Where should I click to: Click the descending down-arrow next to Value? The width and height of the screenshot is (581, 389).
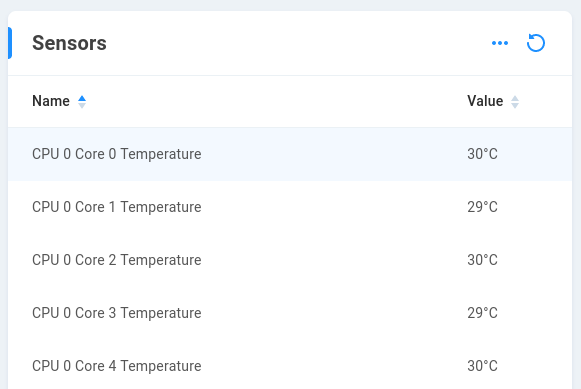pyautogui.click(x=515, y=105)
